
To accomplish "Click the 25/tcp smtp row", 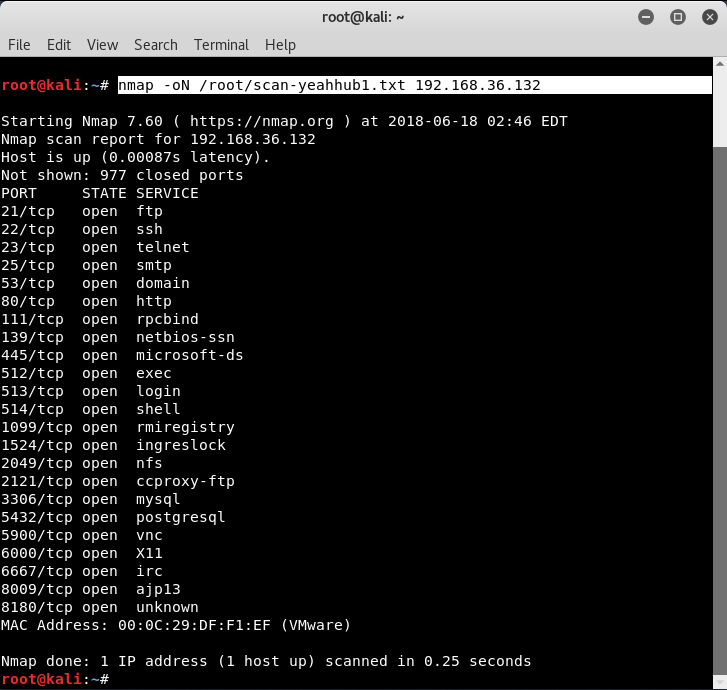I will [x=86, y=265].
